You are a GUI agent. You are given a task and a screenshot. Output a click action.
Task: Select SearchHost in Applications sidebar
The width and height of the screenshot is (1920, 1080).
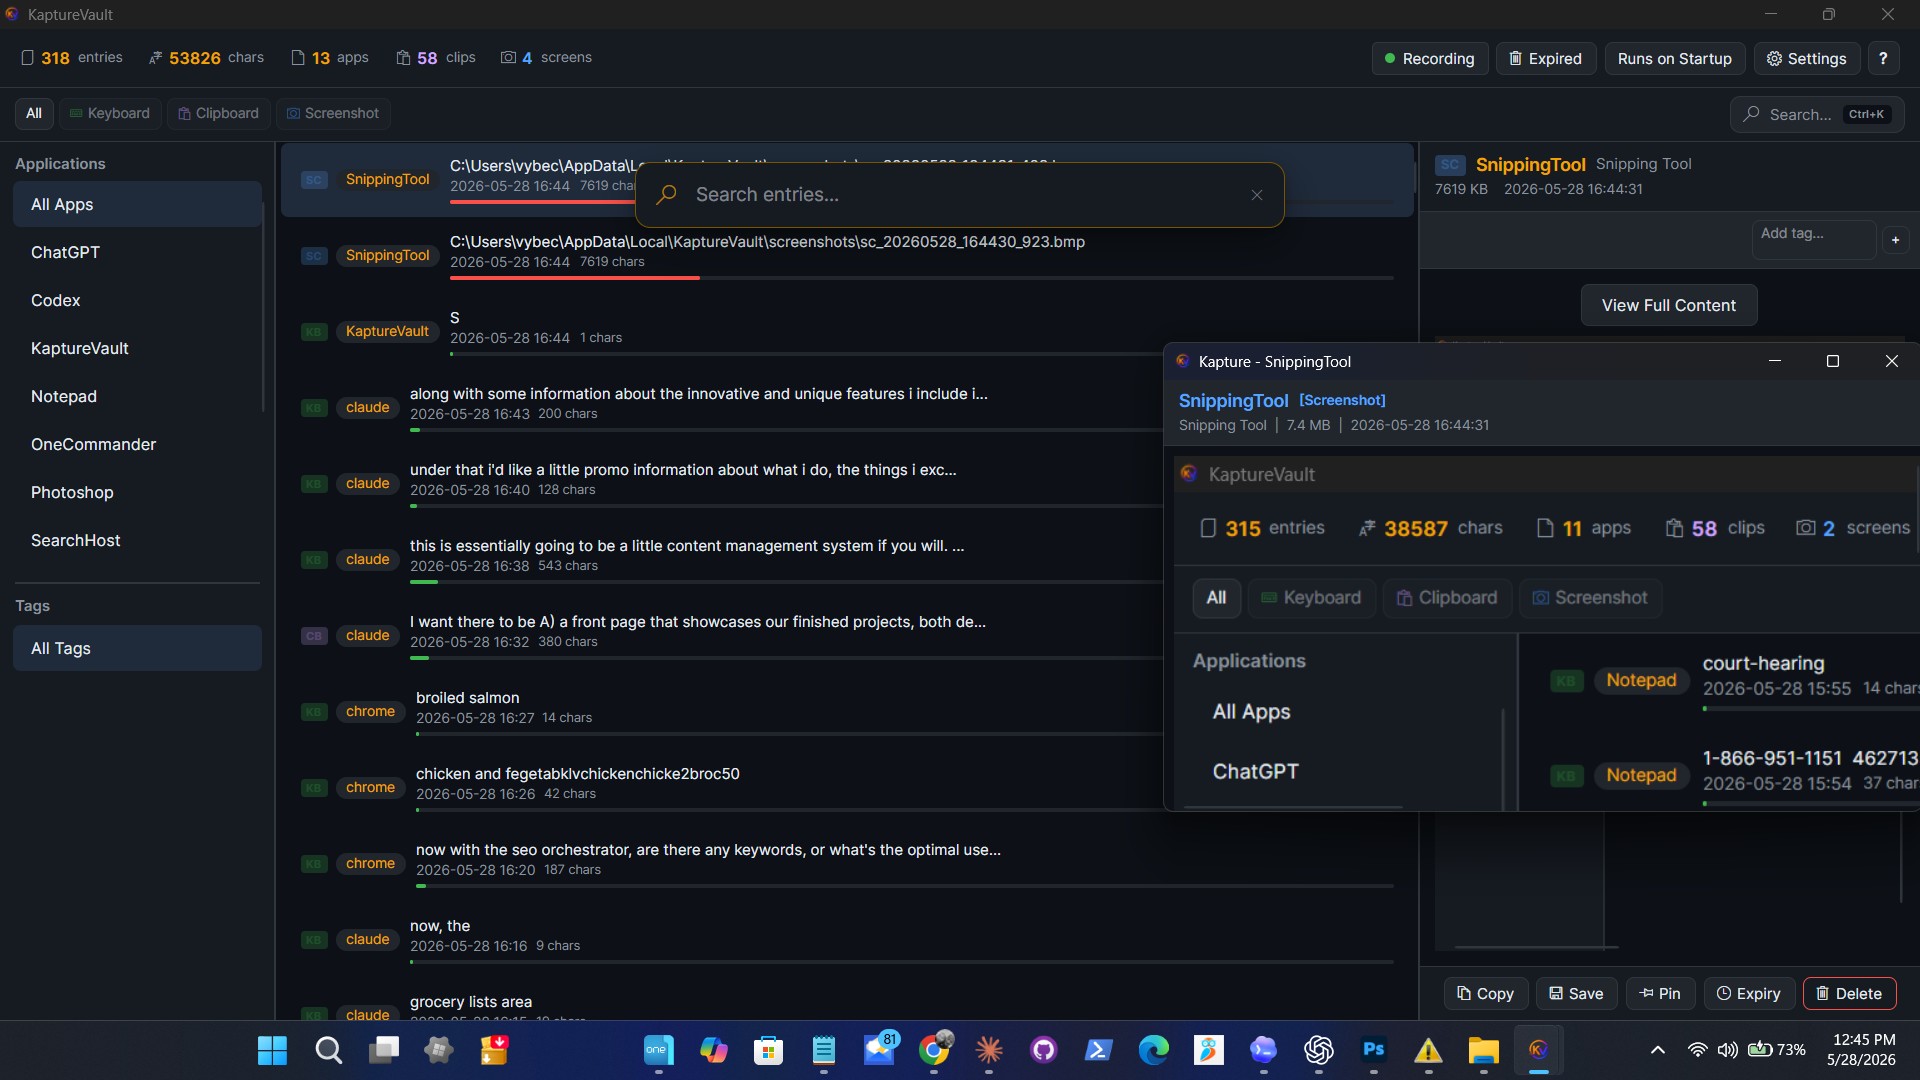tap(137, 540)
